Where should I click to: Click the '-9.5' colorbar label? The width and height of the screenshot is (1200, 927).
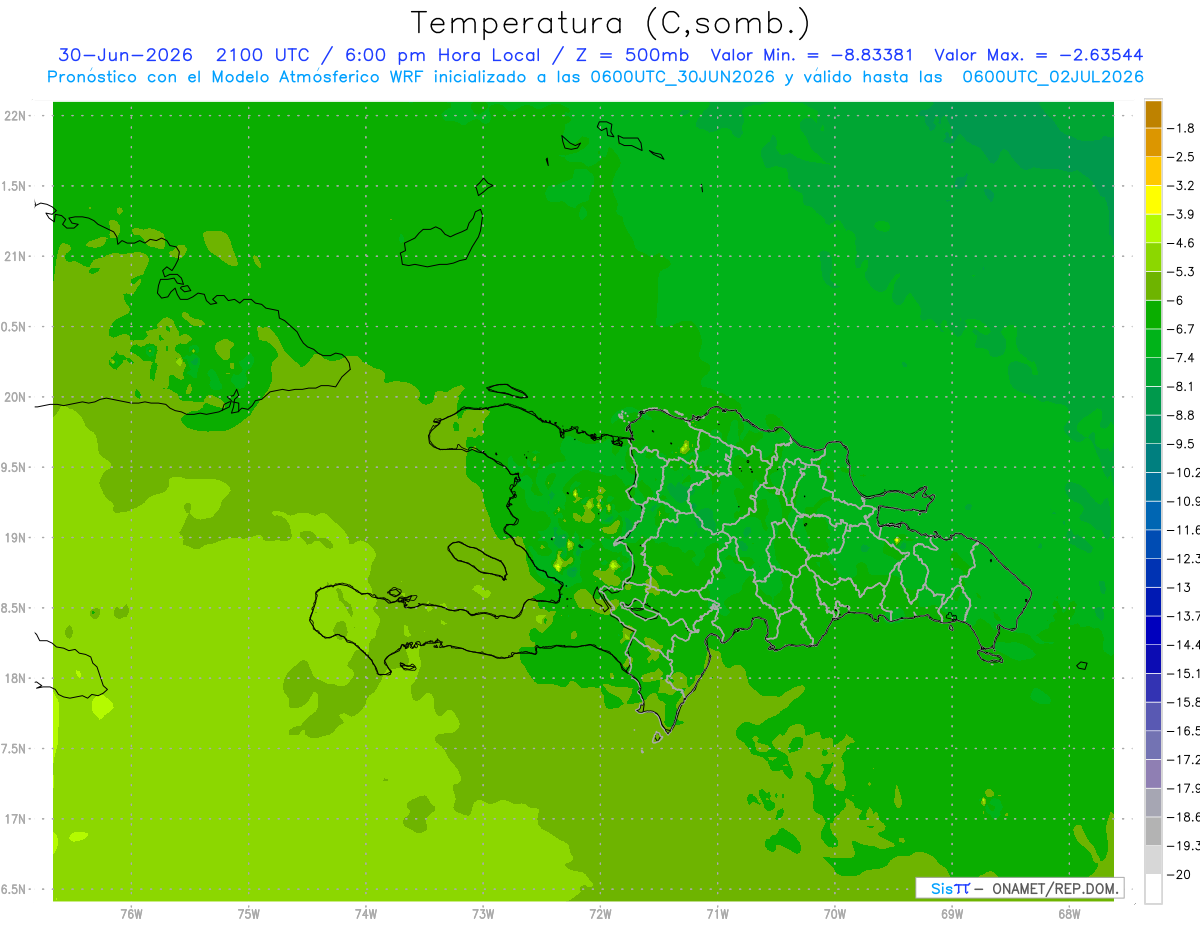(x=1182, y=444)
